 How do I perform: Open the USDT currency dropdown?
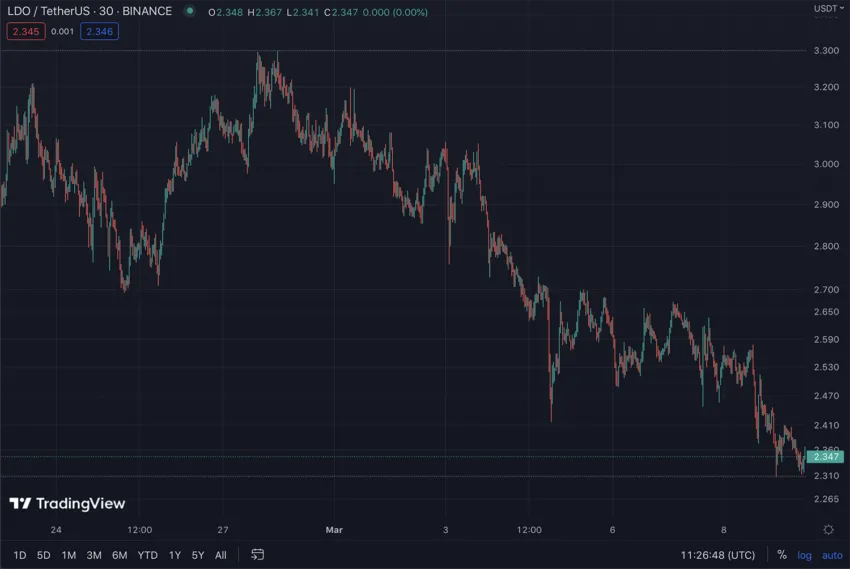[826, 9]
